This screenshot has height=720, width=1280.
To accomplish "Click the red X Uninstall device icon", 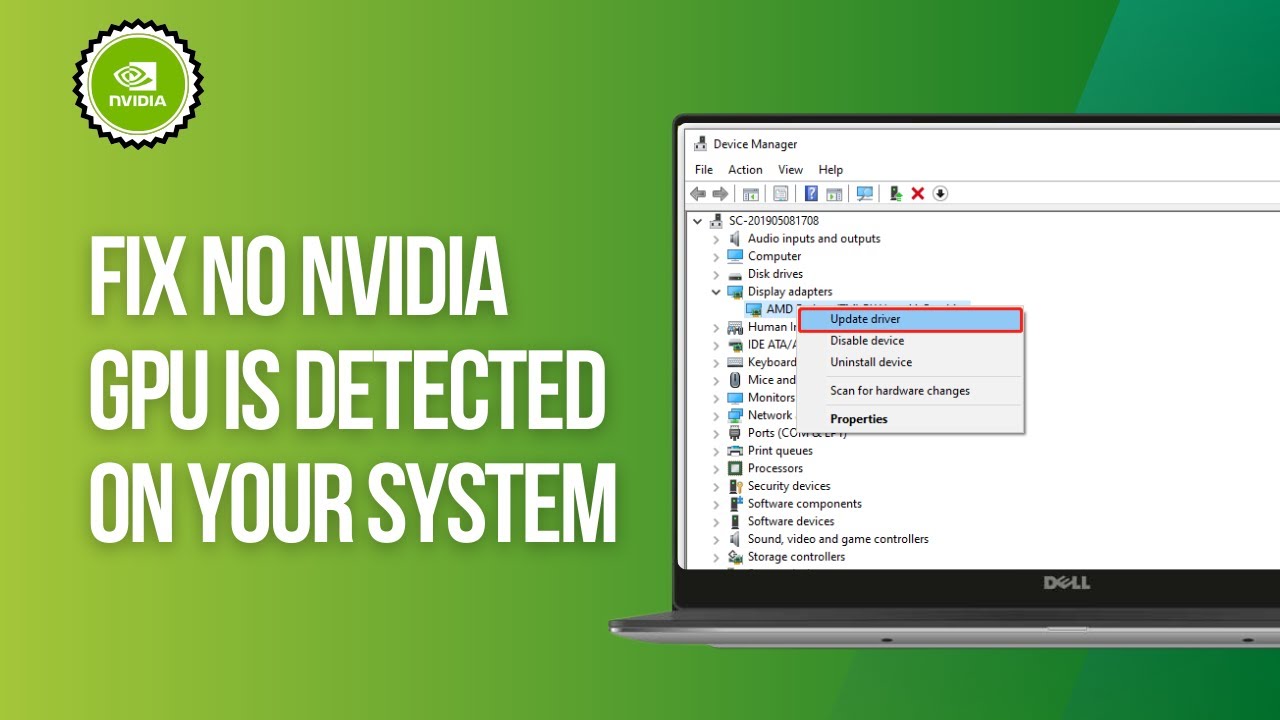I will coord(918,194).
